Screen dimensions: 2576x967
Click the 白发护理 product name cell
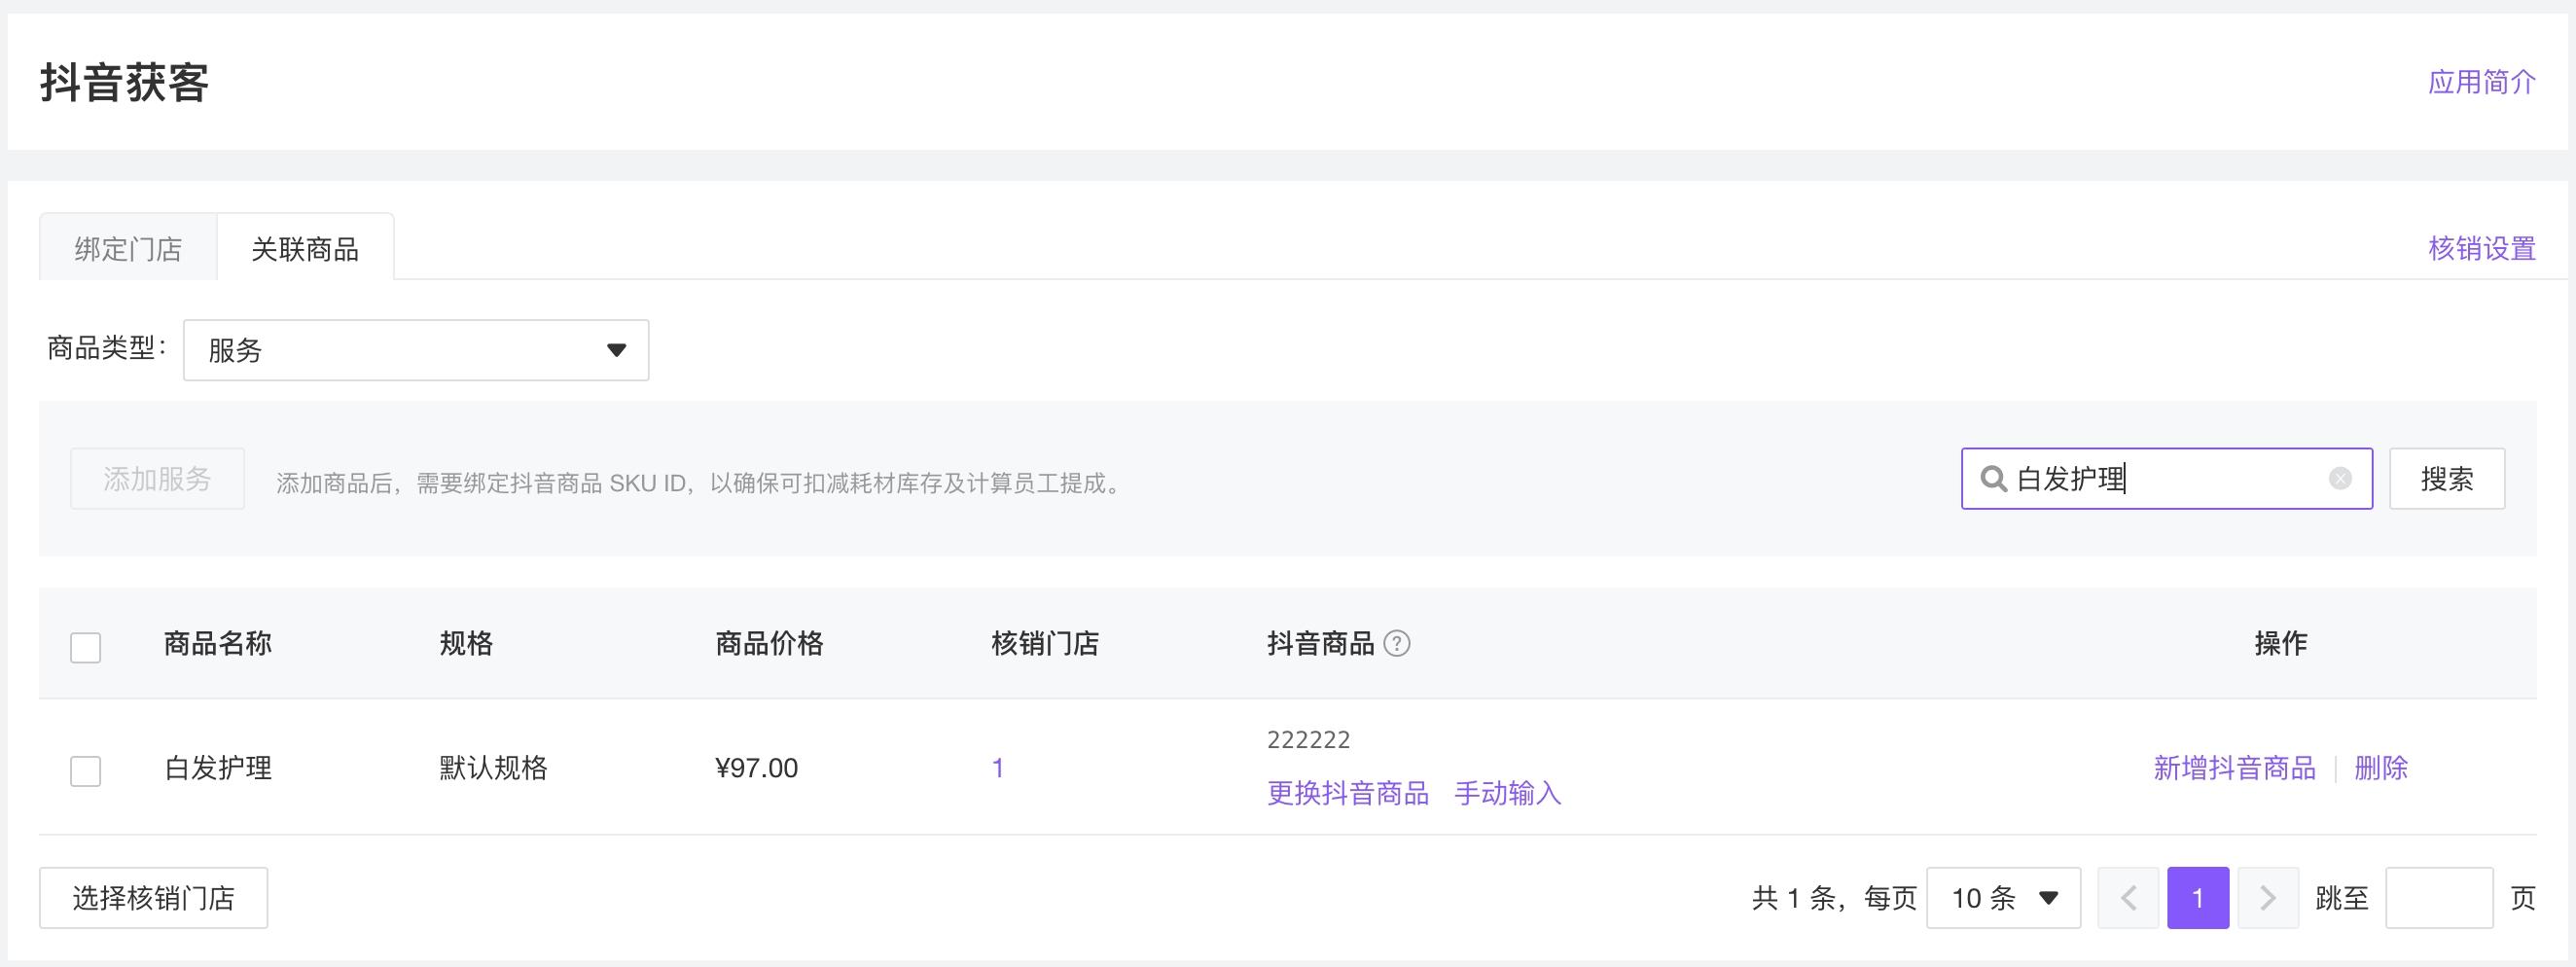(x=218, y=768)
